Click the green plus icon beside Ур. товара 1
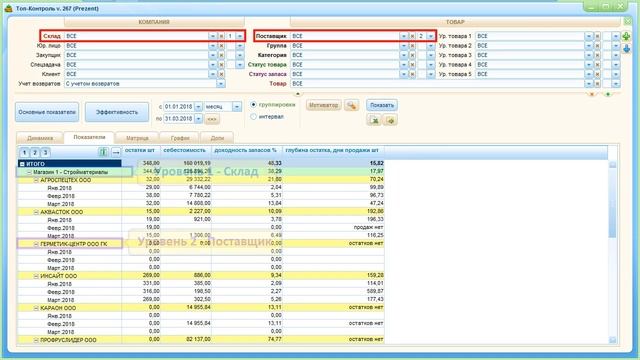Screen dimensions: 640x360 coord(626,36)
